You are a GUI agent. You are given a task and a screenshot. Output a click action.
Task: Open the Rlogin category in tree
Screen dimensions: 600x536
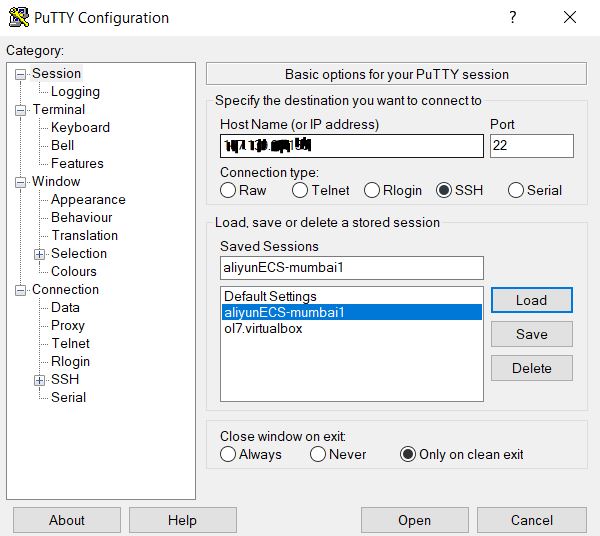(x=70, y=361)
